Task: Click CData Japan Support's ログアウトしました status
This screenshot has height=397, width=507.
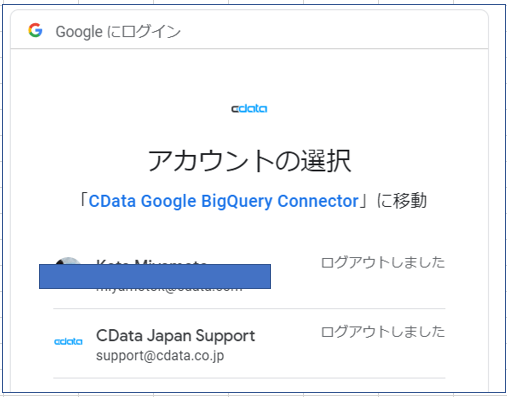Action: click(383, 332)
